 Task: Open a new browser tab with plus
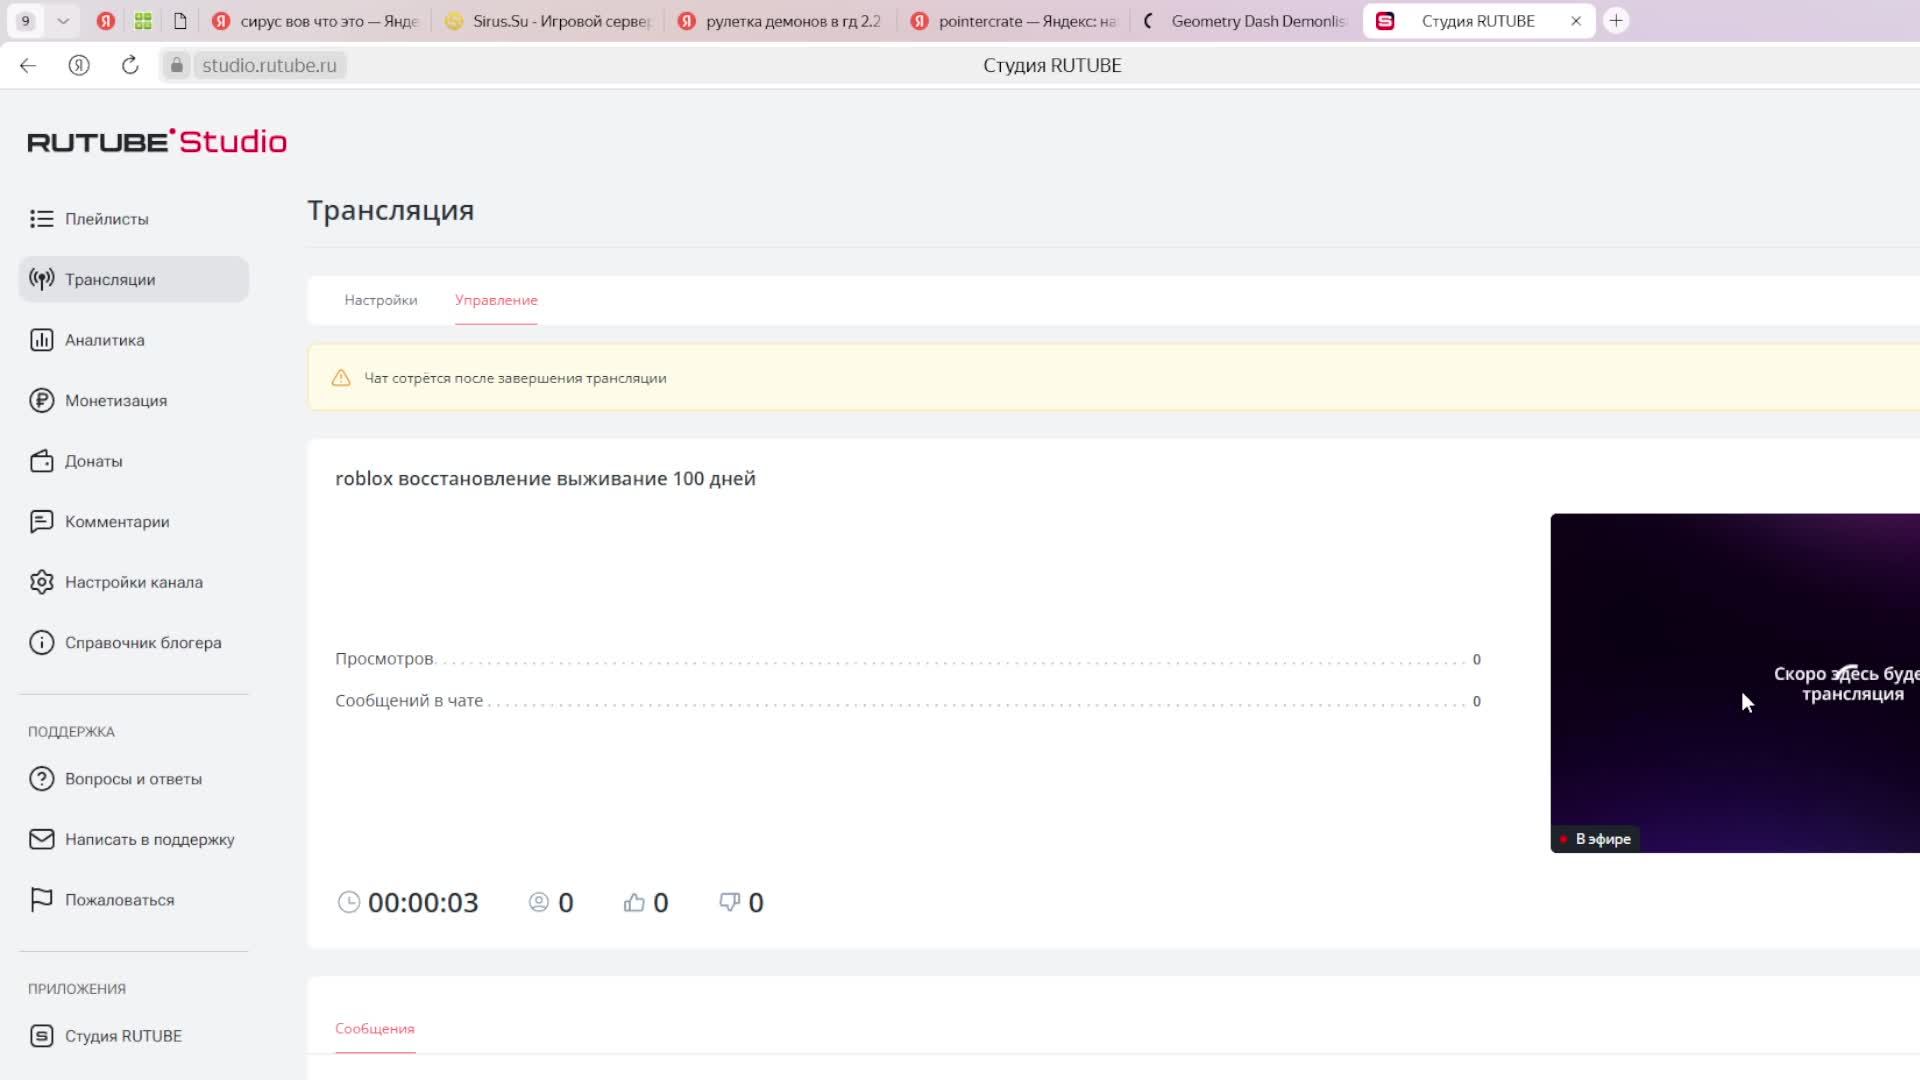1616,21
